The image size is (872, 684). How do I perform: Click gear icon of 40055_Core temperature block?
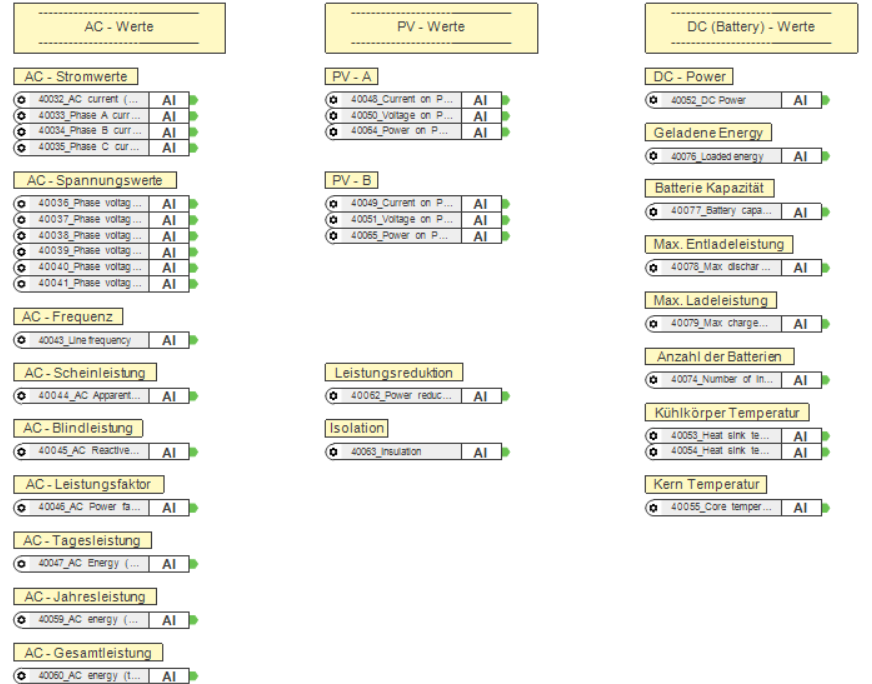(x=653, y=507)
